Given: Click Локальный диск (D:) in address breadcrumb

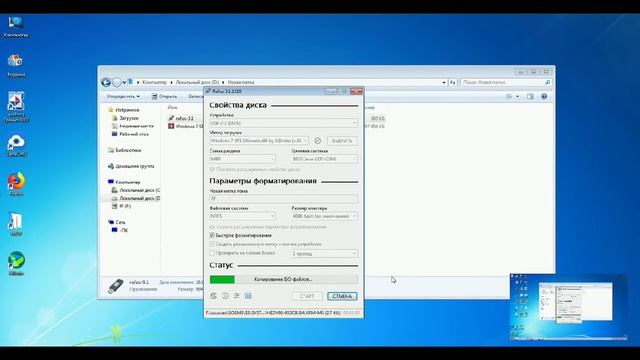Looking at the screenshot, I should (x=197, y=82).
